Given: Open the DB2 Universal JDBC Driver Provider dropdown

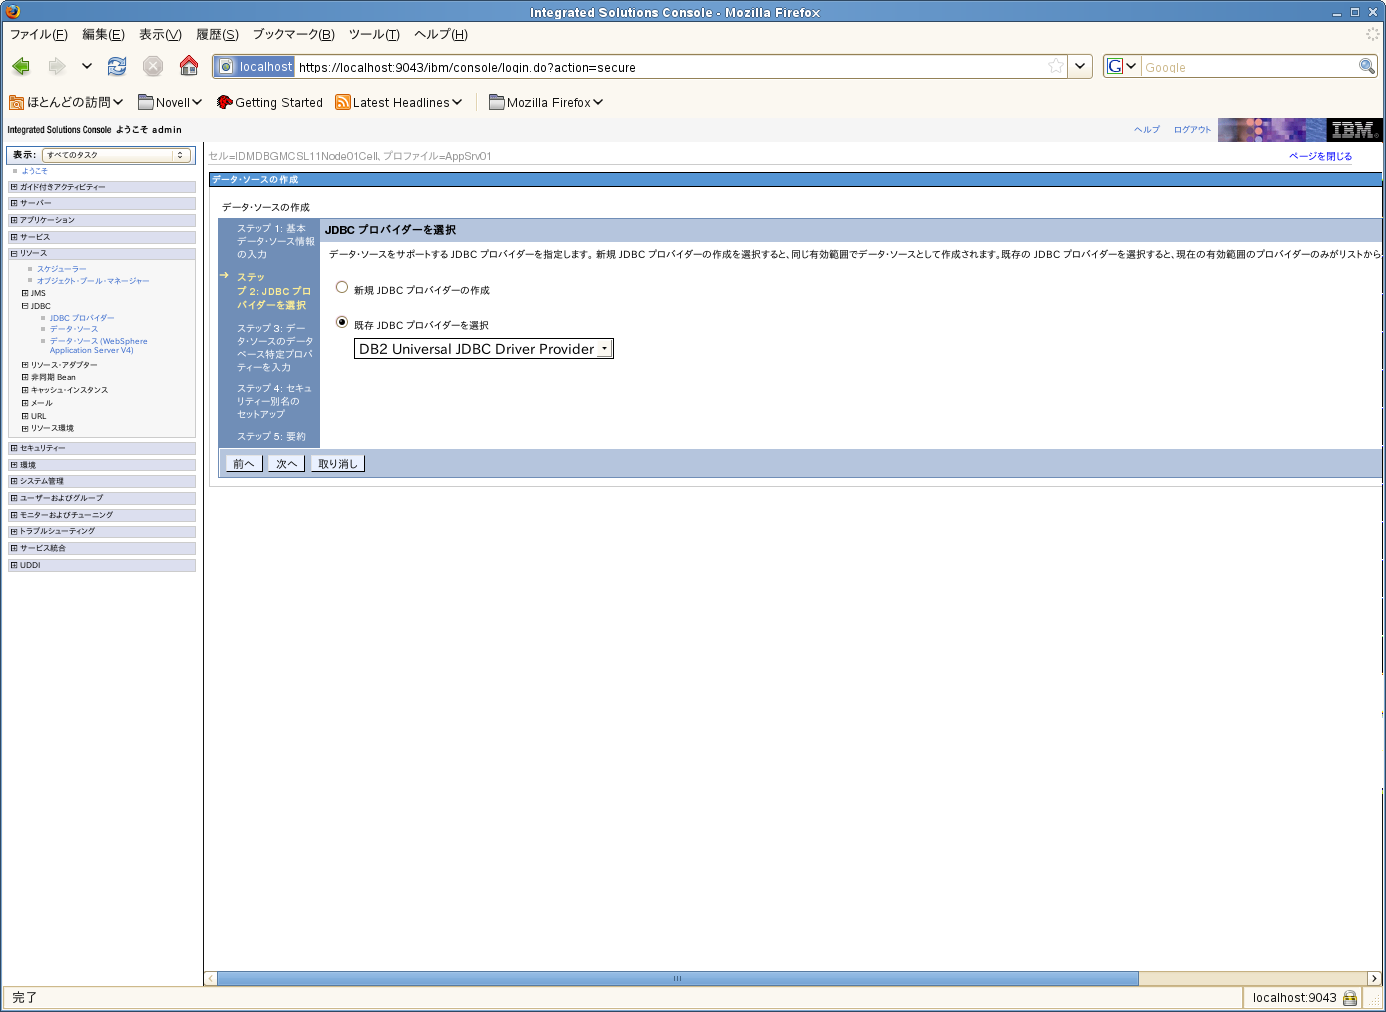Looking at the screenshot, I should (x=484, y=349).
